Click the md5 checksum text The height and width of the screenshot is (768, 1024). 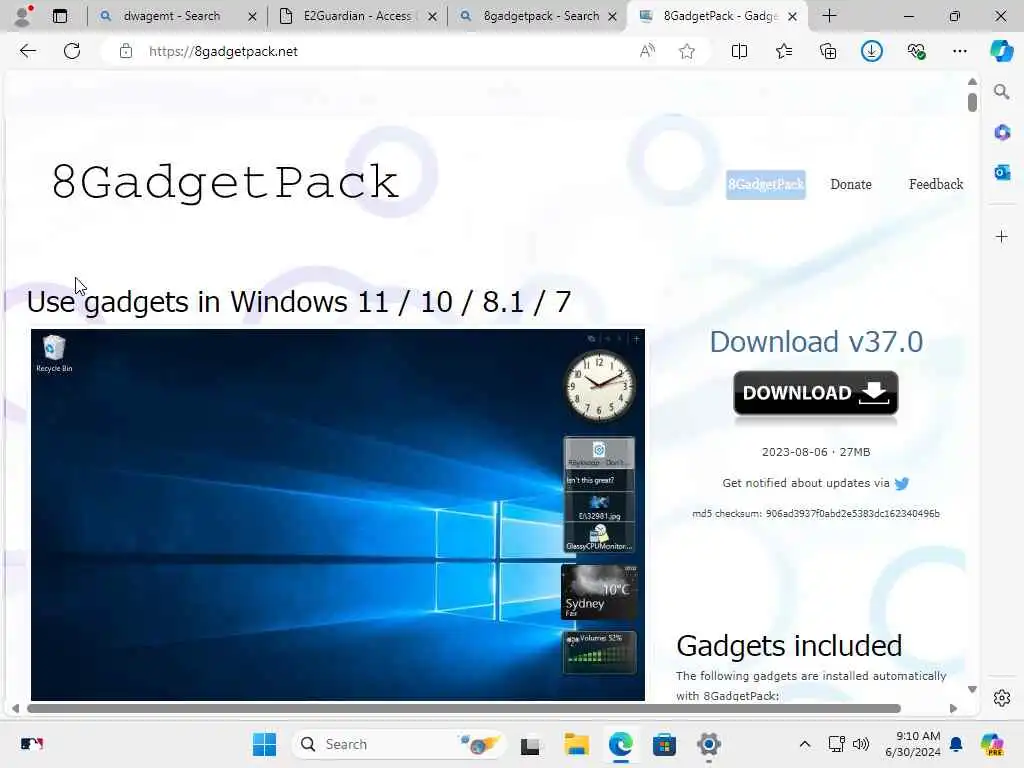[x=816, y=514]
